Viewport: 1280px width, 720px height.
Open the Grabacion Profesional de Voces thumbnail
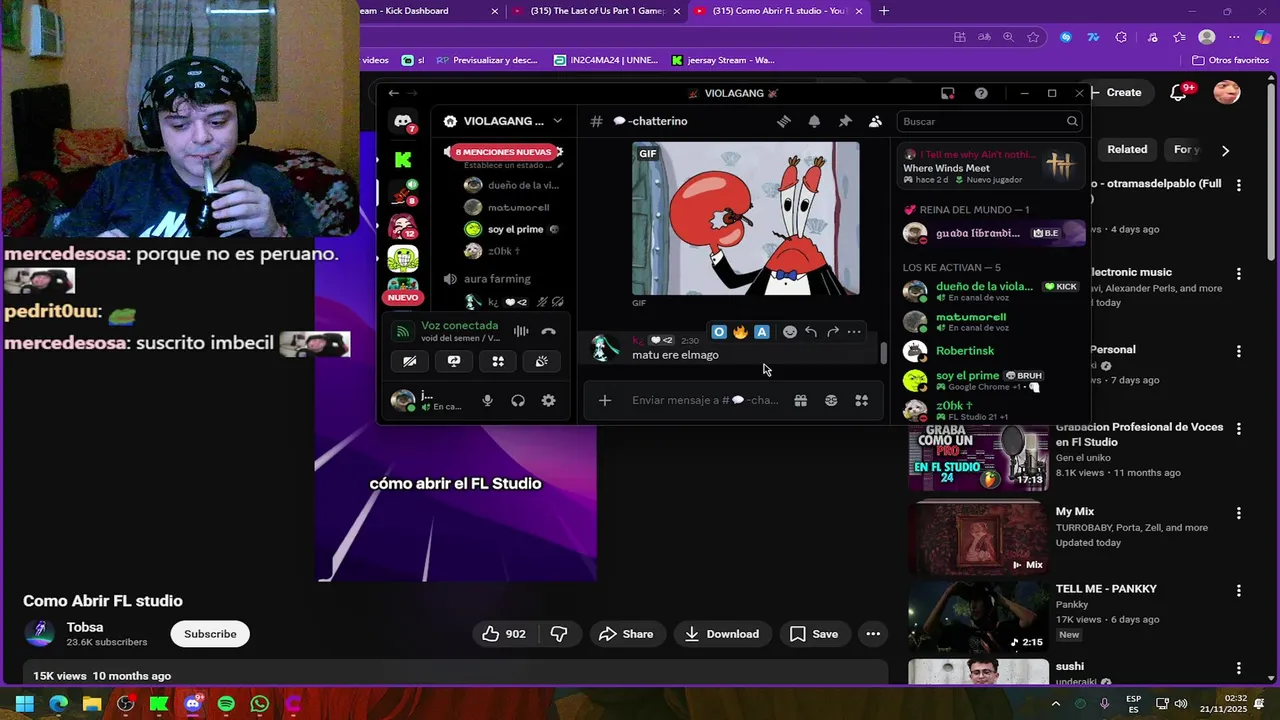pos(978,457)
